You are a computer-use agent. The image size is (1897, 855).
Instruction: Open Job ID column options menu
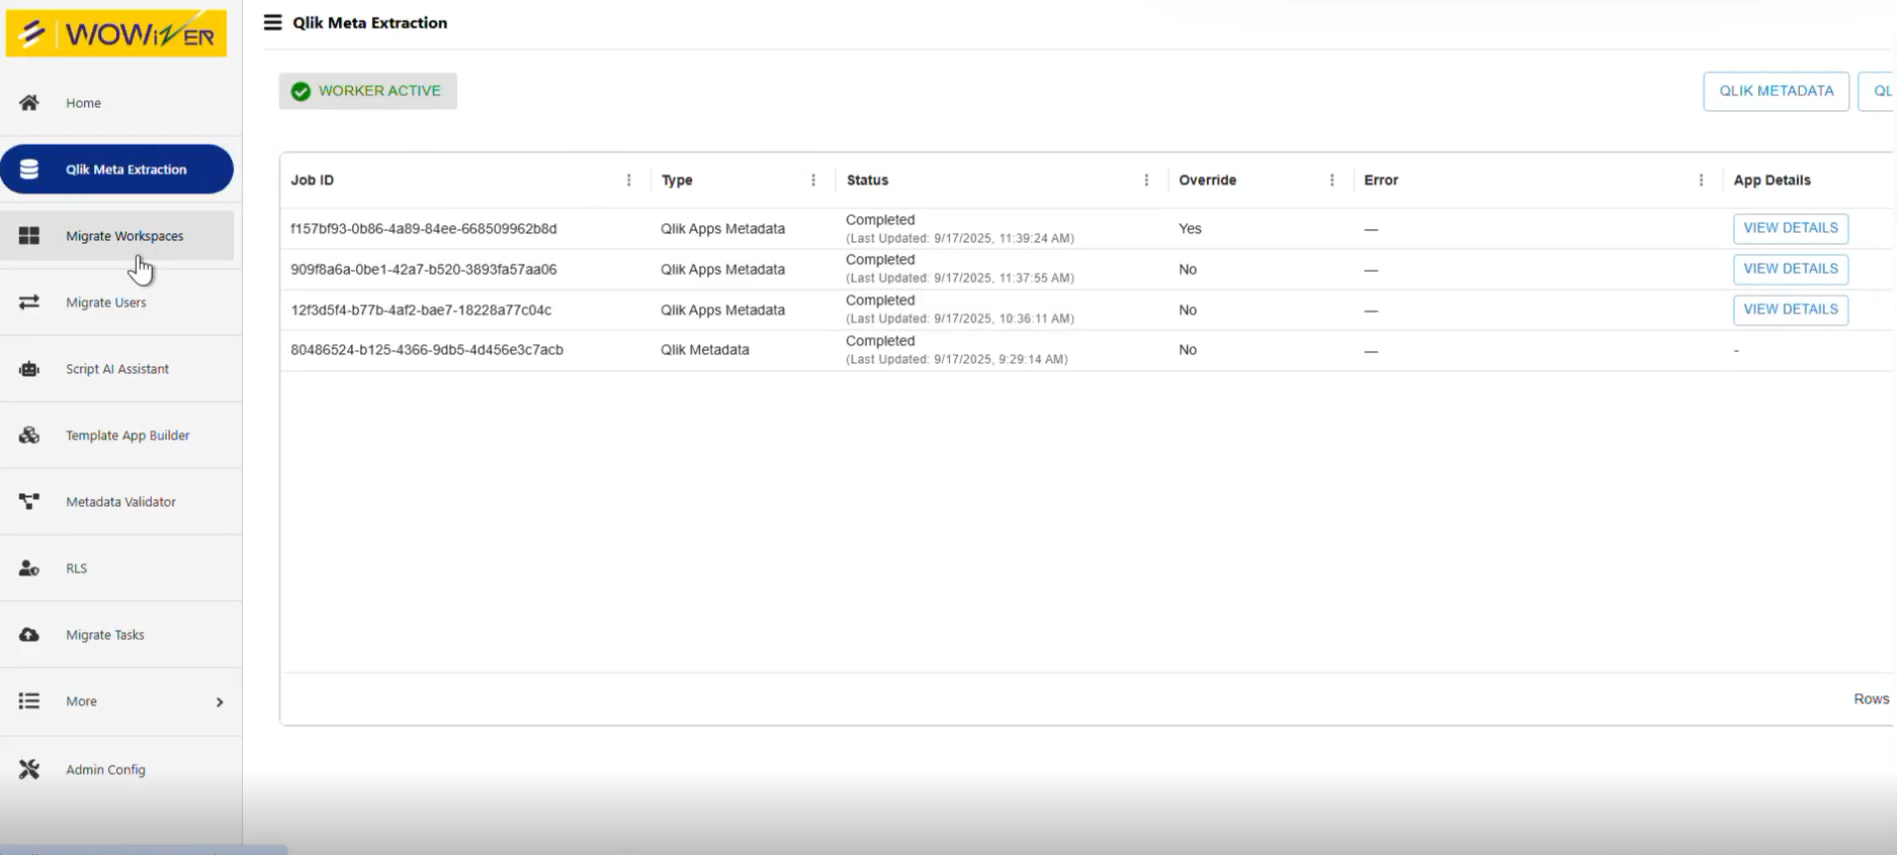click(629, 180)
